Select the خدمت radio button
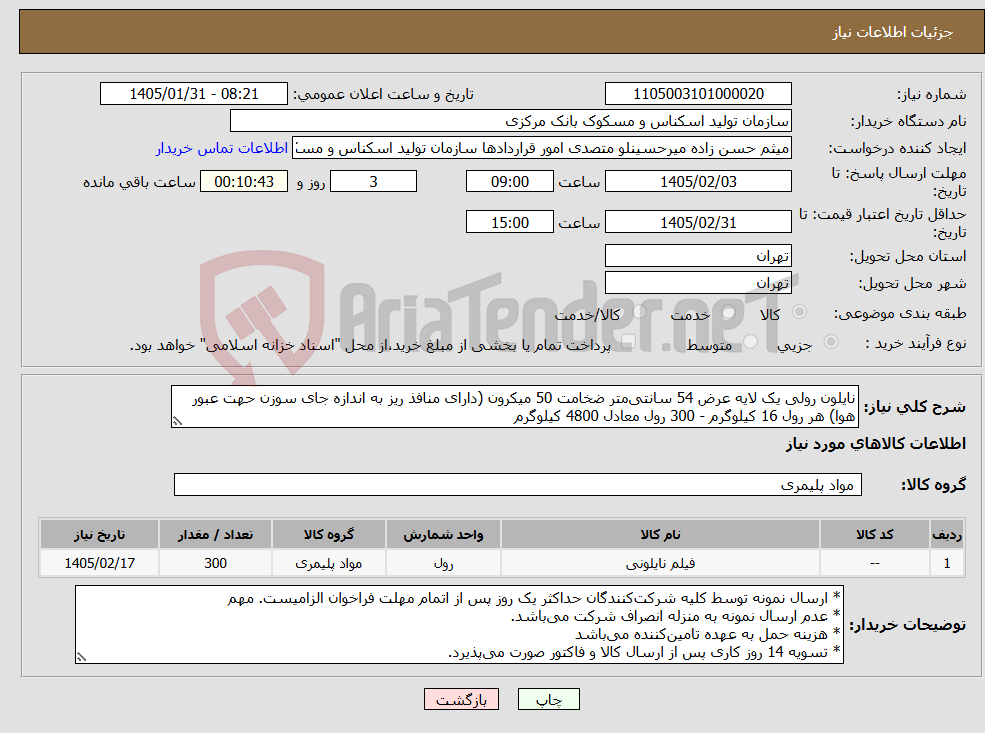This screenshot has height=733, width=985. point(729,312)
